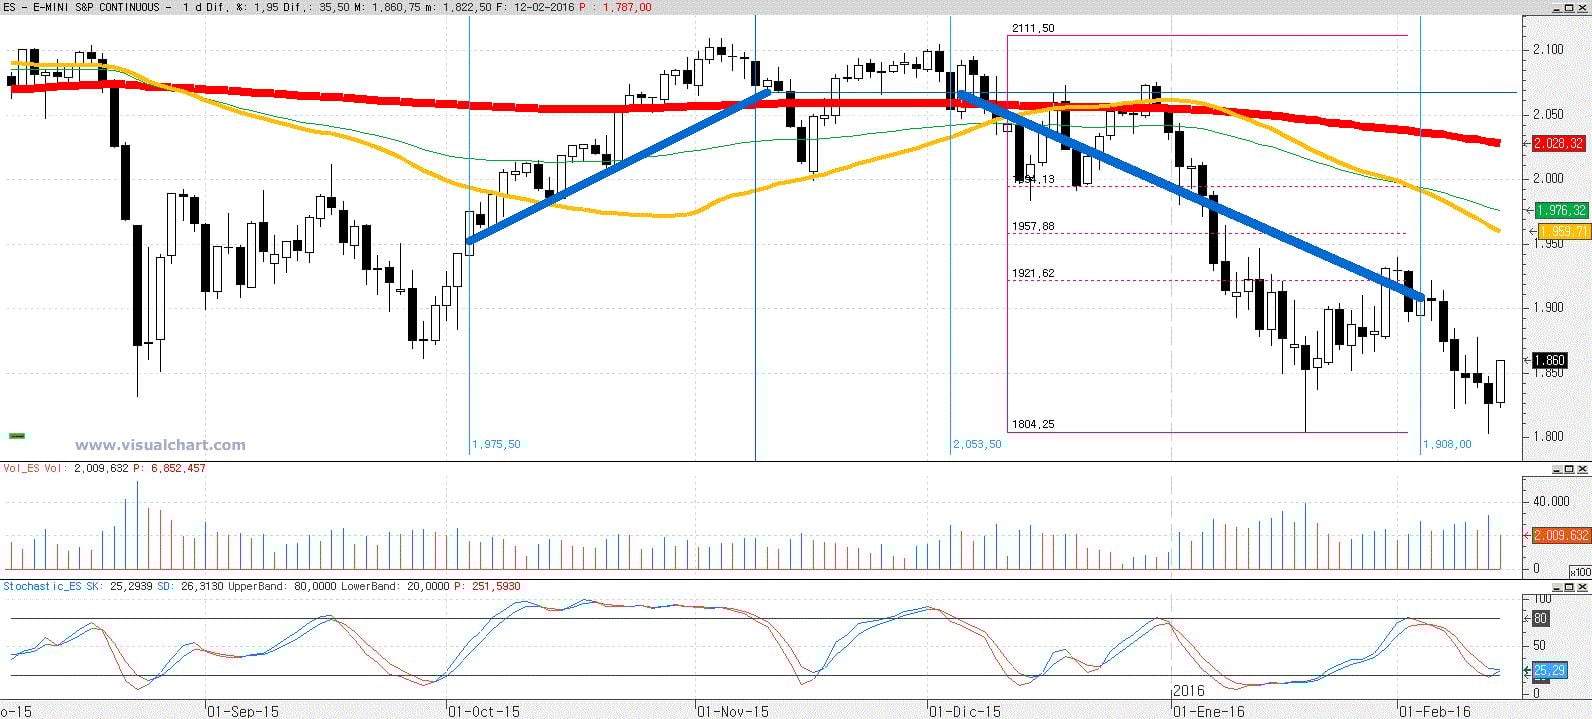Click the 01-Oct-15 date axis label

[484, 712]
